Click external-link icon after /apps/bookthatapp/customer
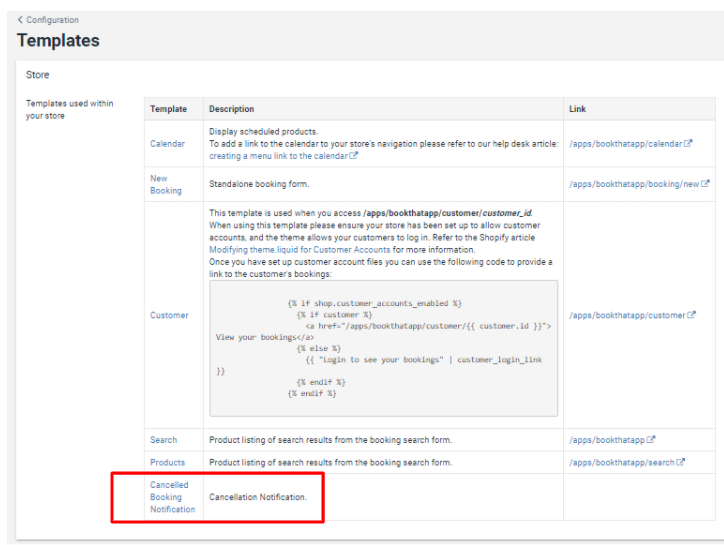724x545 pixels. pos(691,316)
